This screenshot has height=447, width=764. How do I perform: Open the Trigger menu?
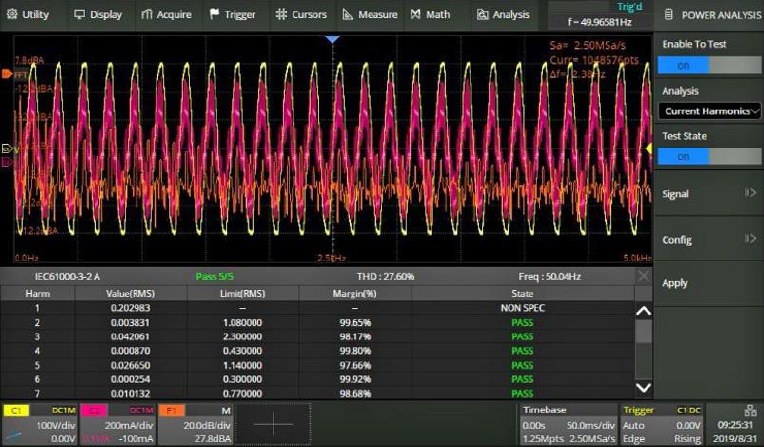pyautogui.click(x=232, y=15)
